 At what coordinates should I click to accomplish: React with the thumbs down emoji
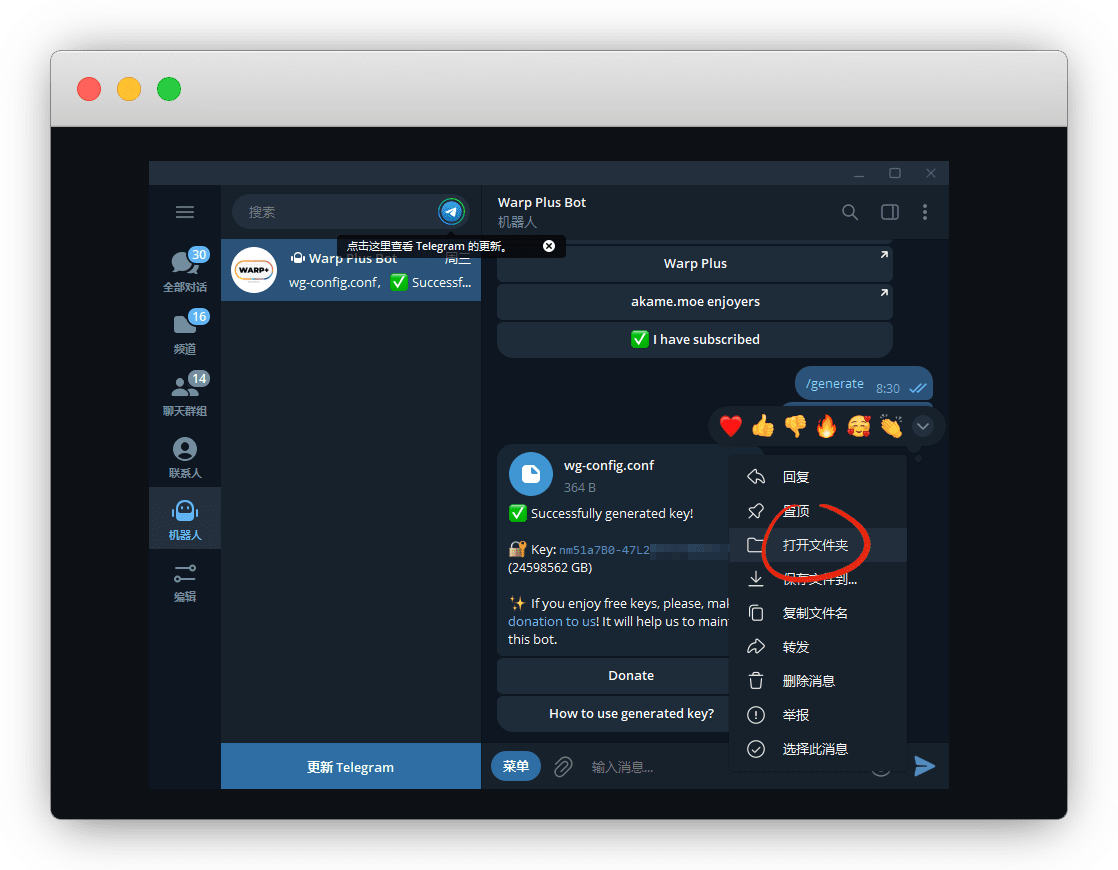pyautogui.click(x=795, y=426)
